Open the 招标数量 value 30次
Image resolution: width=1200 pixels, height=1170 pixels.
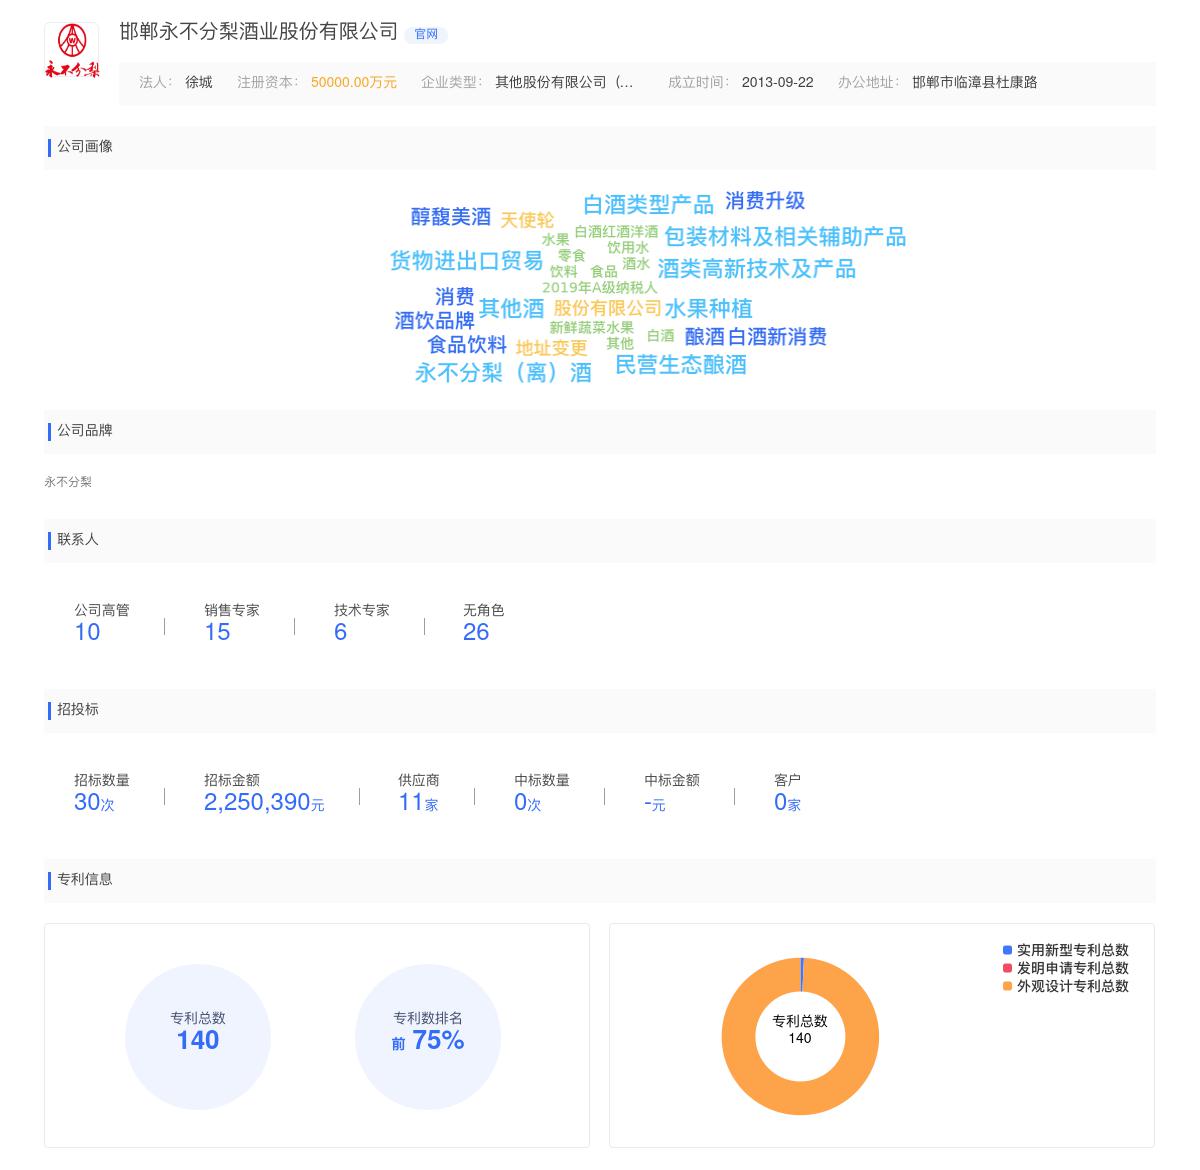[x=94, y=802]
